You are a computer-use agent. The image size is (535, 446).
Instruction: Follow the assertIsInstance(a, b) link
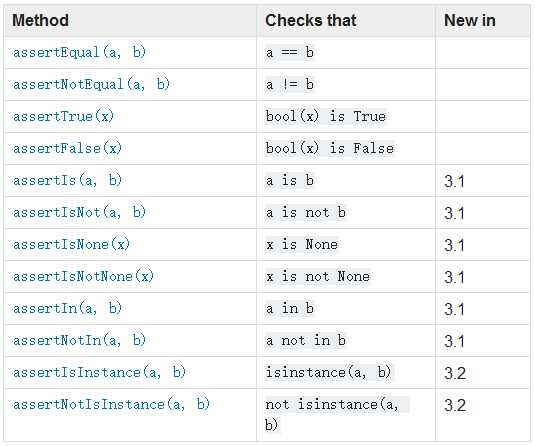pos(99,372)
